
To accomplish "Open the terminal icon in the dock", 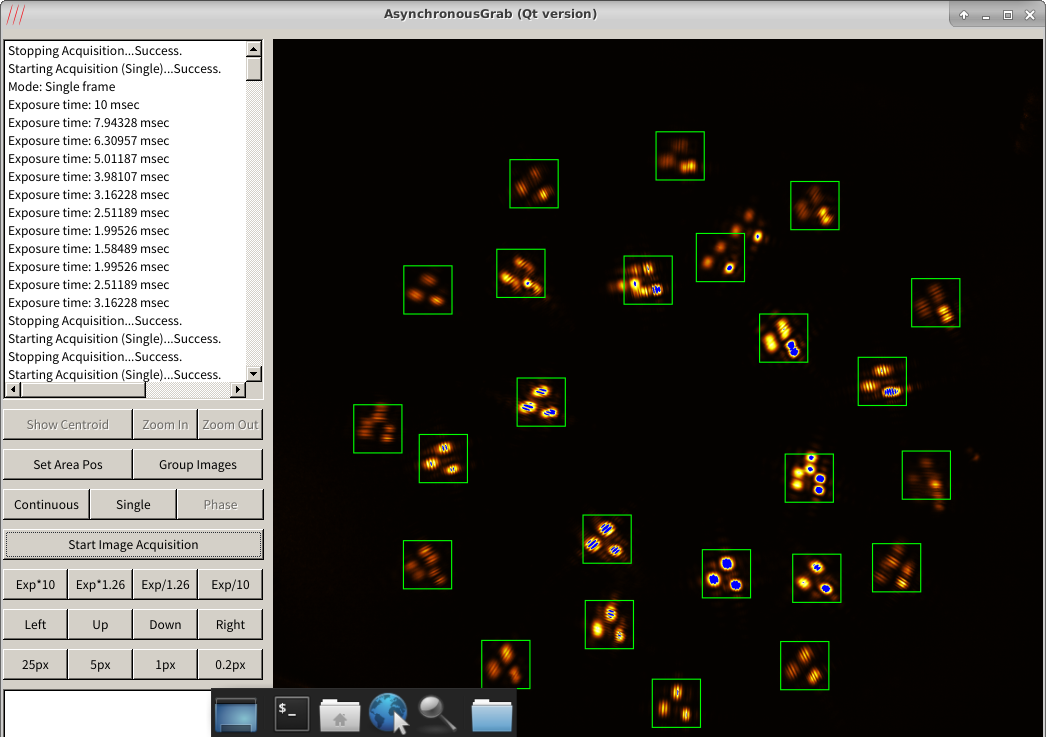I will 292,714.
